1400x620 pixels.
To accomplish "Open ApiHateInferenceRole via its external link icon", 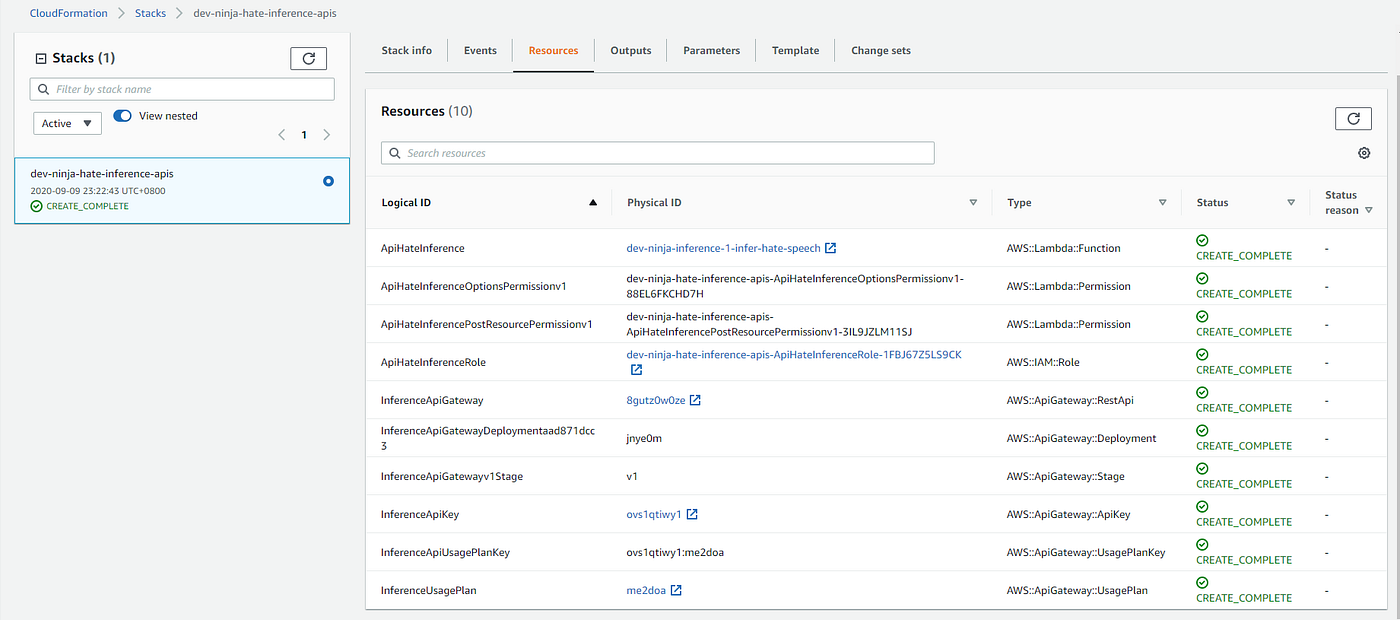I will click(637, 369).
